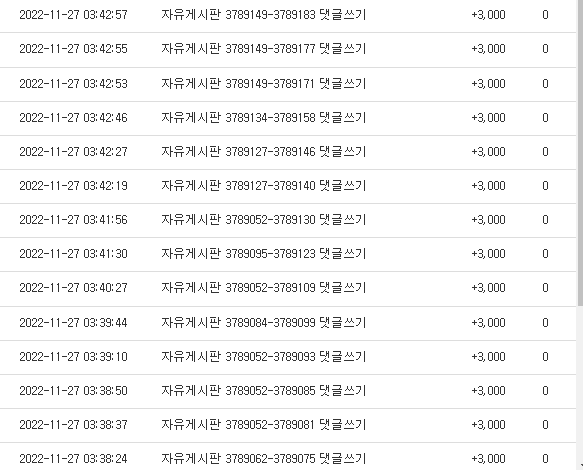Open the 3789052-3789081 댓글쓰기 entry
The height and width of the screenshot is (470, 583).
click(x=264, y=425)
